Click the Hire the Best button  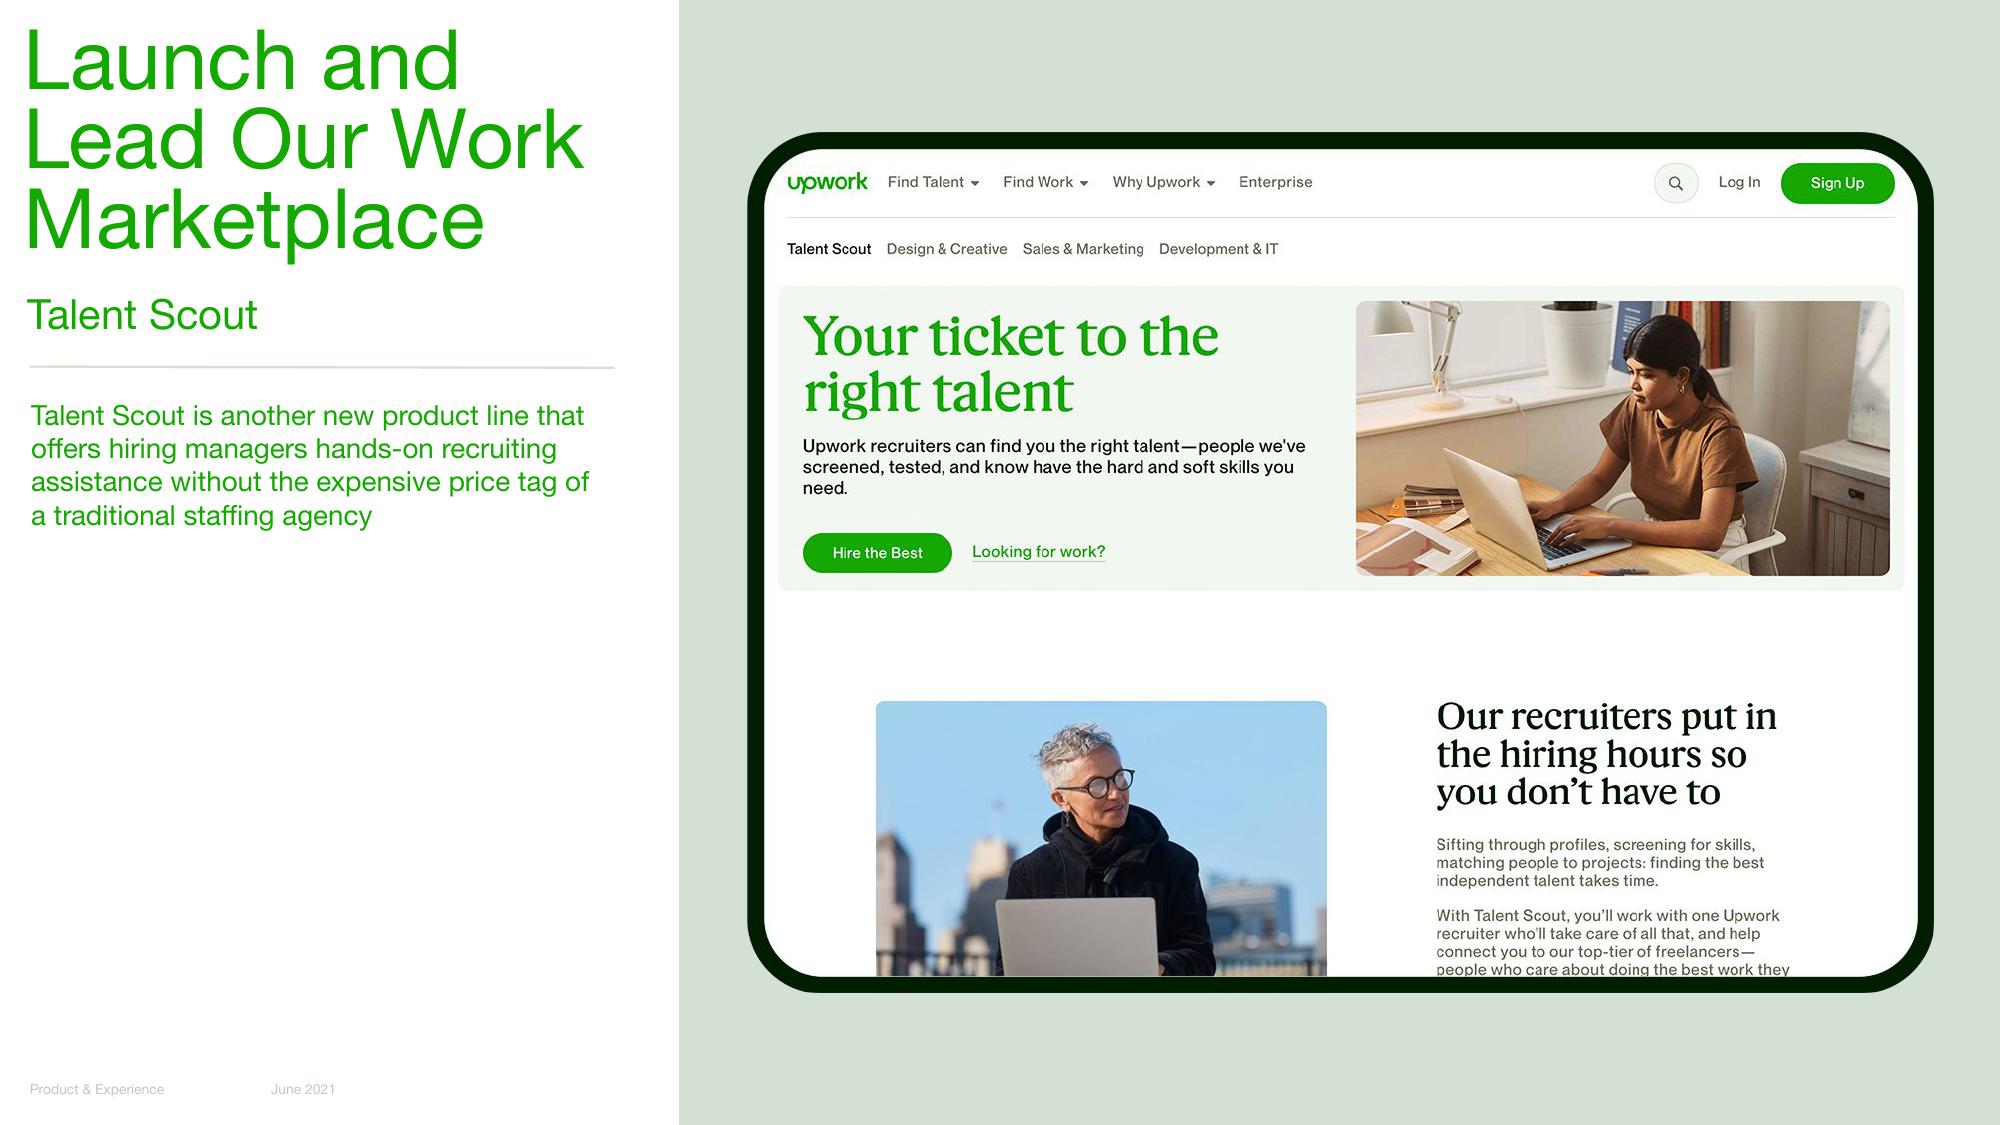(x=876, y=552)
